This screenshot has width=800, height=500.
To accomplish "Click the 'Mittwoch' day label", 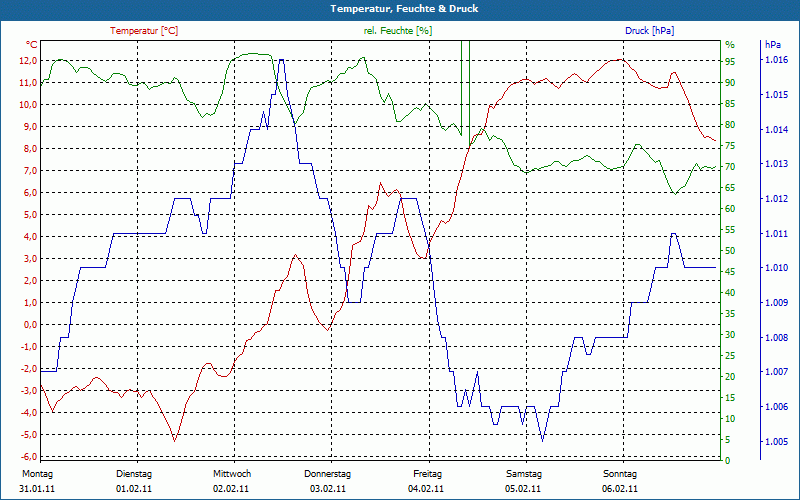I will [x=232, y=474].
